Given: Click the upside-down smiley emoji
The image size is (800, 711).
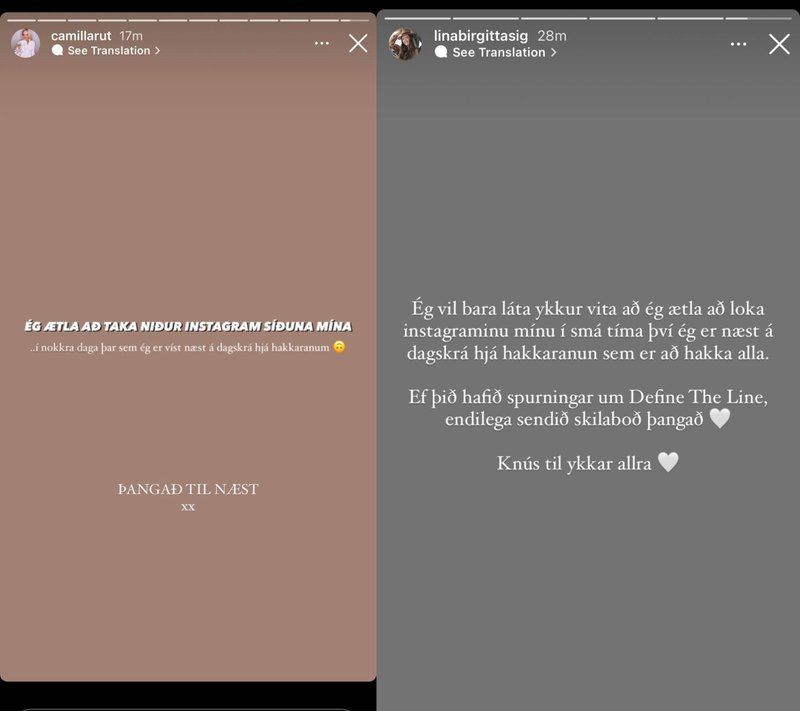Looking at the screenshot, I should click(339, 347).
